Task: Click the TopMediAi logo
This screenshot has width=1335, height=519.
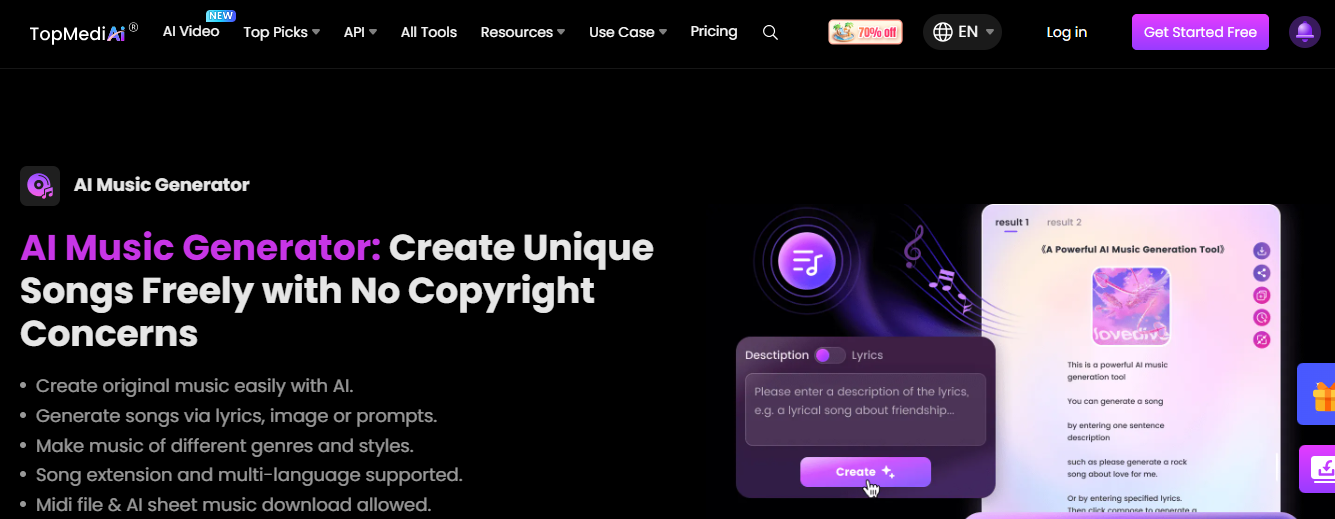Action: tap(83, 33)
